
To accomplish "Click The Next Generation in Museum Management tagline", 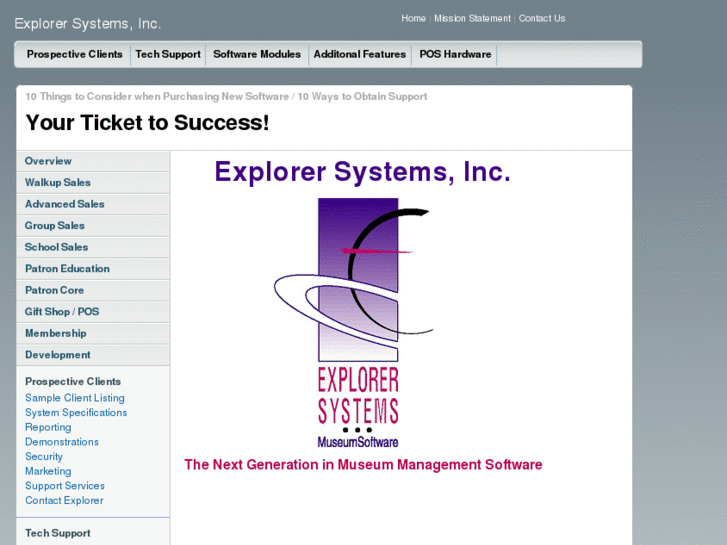I will (x=363, y=465).
